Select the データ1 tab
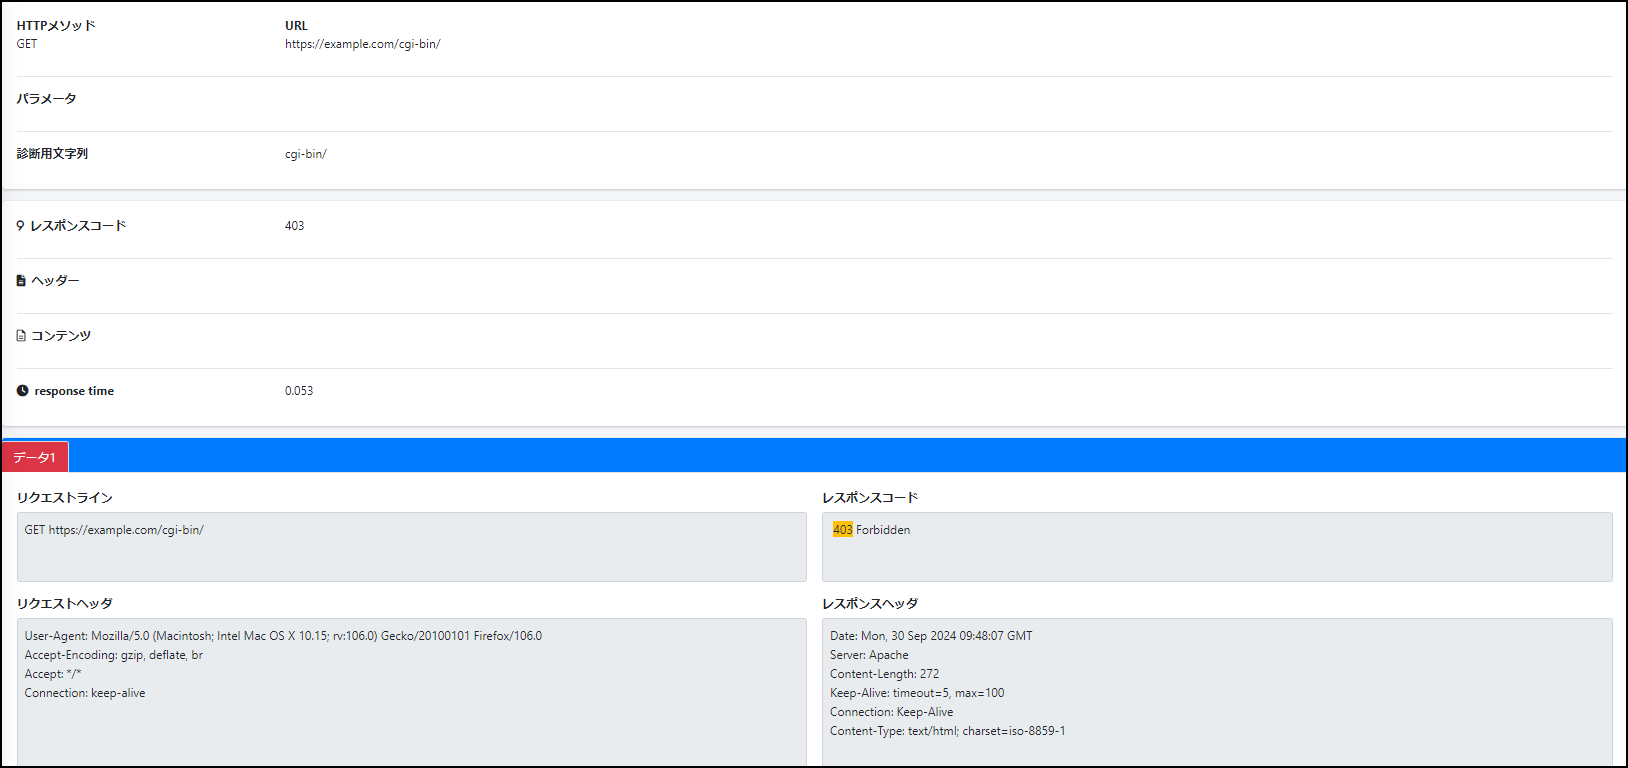The image size is (1628, 768). pos(35,457)
